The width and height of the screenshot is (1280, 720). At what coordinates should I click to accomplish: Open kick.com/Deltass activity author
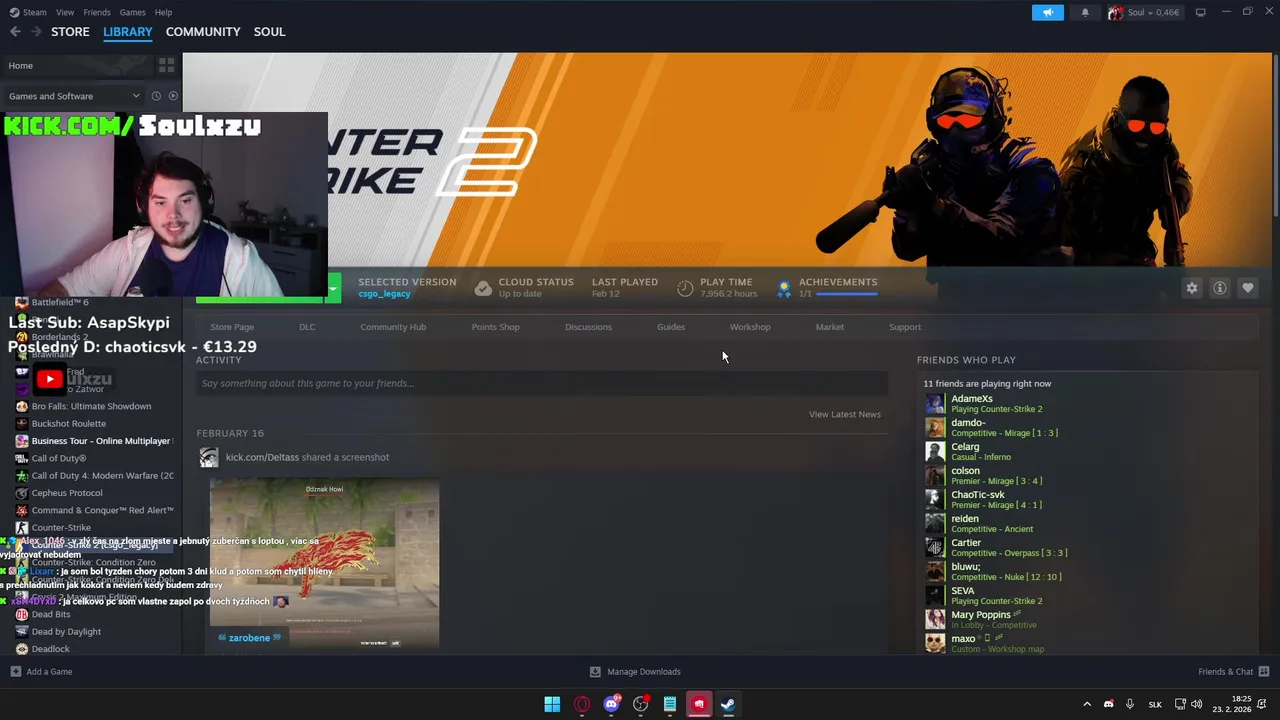pos(262,457)
